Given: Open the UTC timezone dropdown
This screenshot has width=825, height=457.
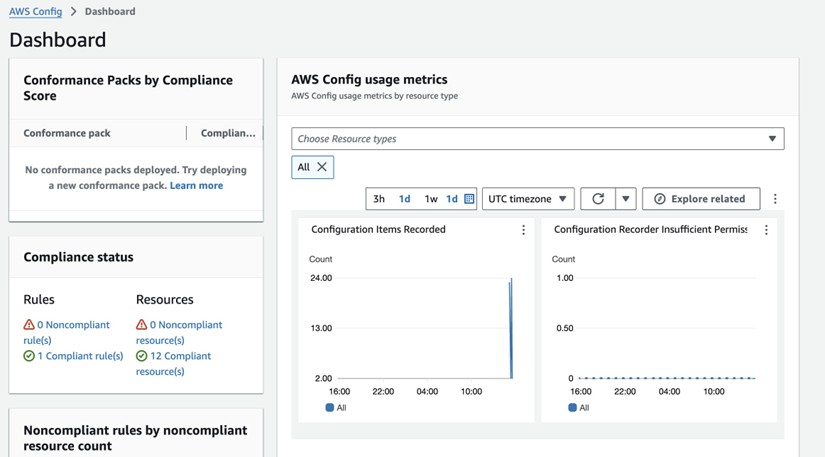Looking at the screenshot, I should click(528, 199).
